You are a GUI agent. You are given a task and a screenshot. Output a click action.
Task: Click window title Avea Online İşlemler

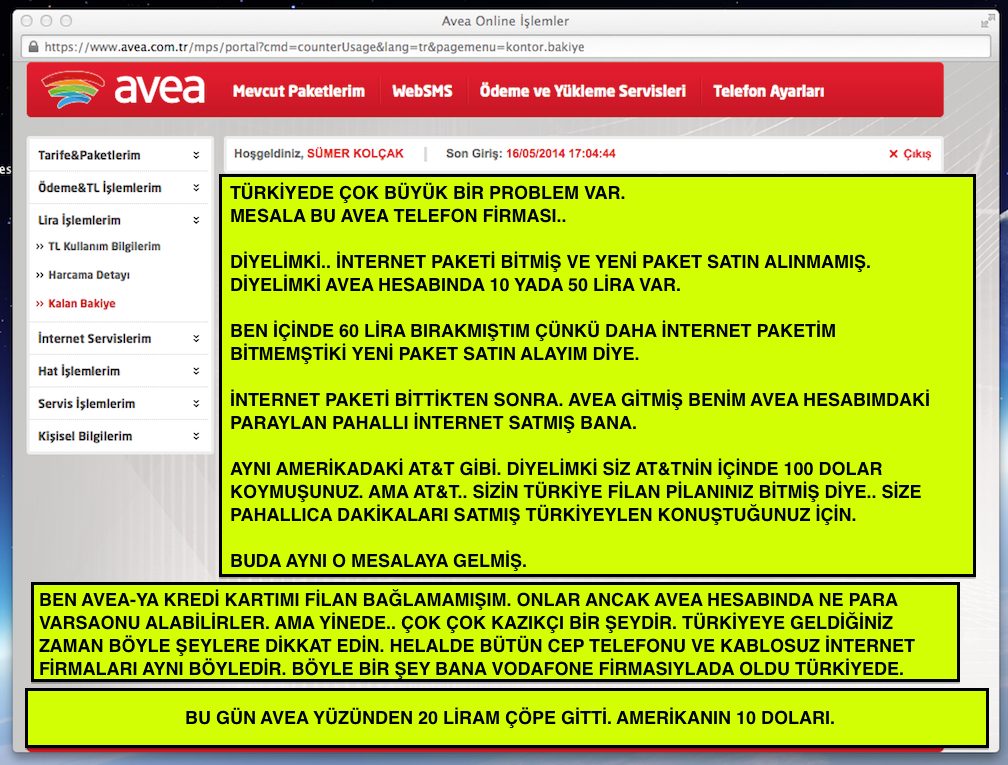[x=505, y=21]
